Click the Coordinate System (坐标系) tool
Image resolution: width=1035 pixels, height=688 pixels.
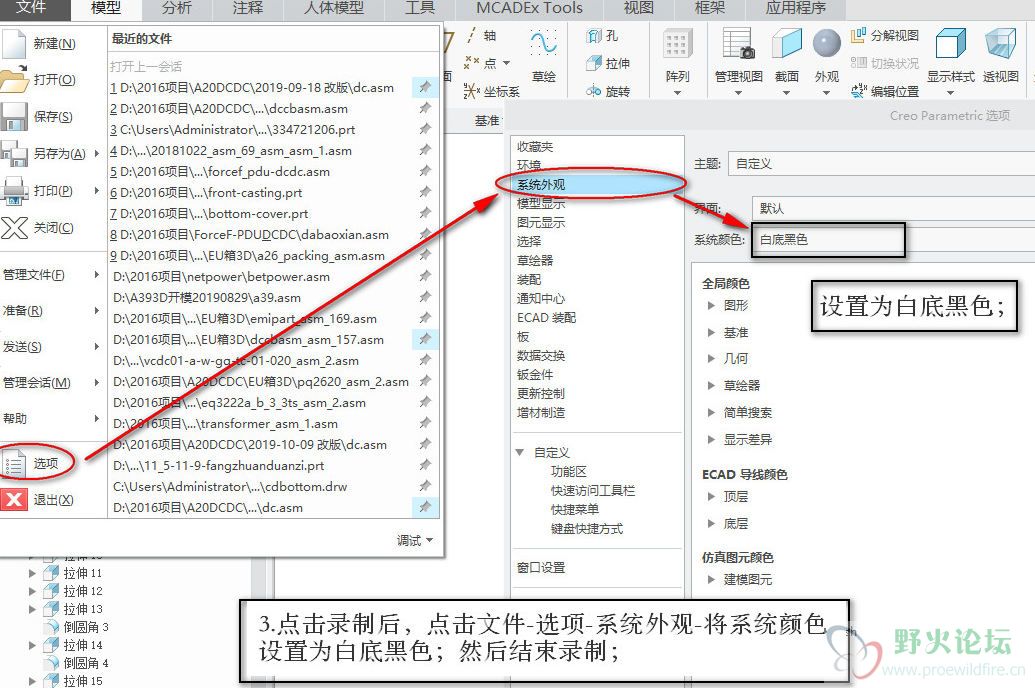coord(491,91)
